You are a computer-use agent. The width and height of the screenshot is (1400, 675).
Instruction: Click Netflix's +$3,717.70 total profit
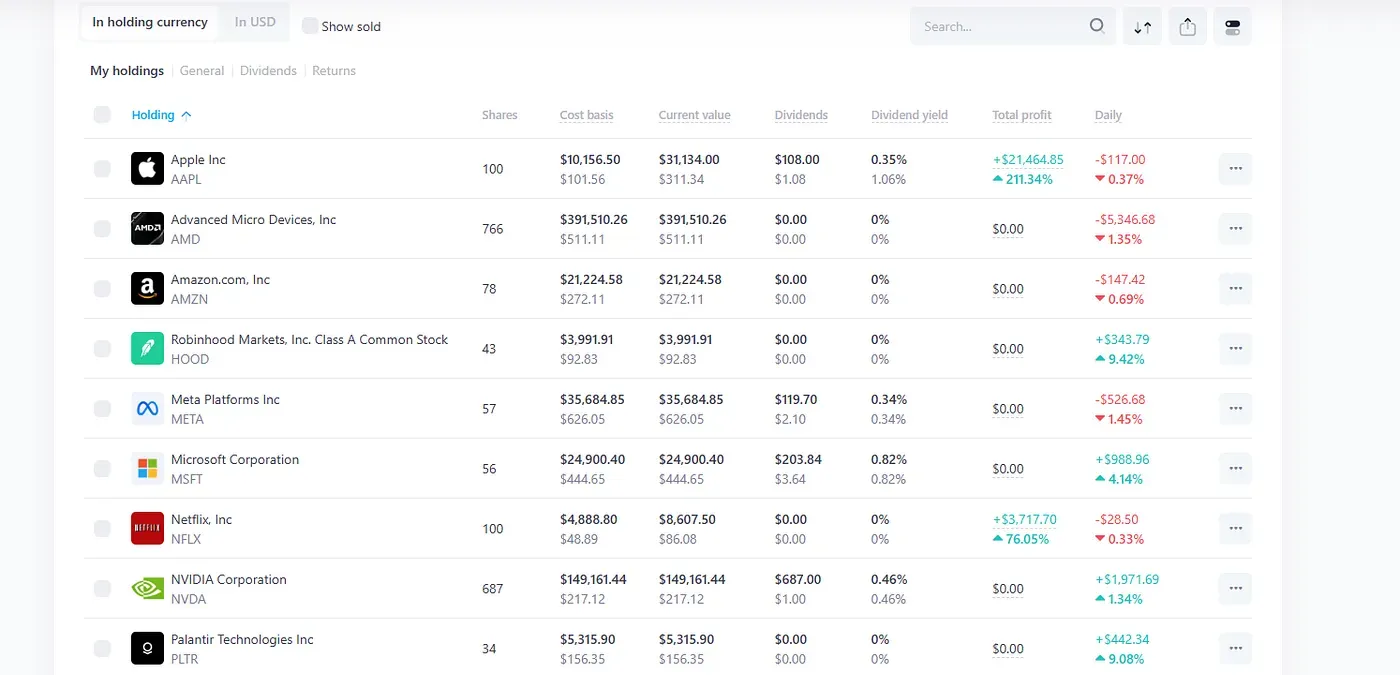point(1024,520)
